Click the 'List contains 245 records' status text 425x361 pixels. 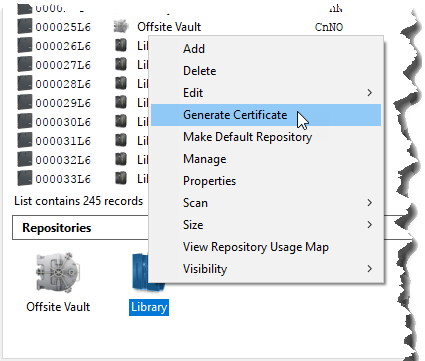(x=79, y=201)
